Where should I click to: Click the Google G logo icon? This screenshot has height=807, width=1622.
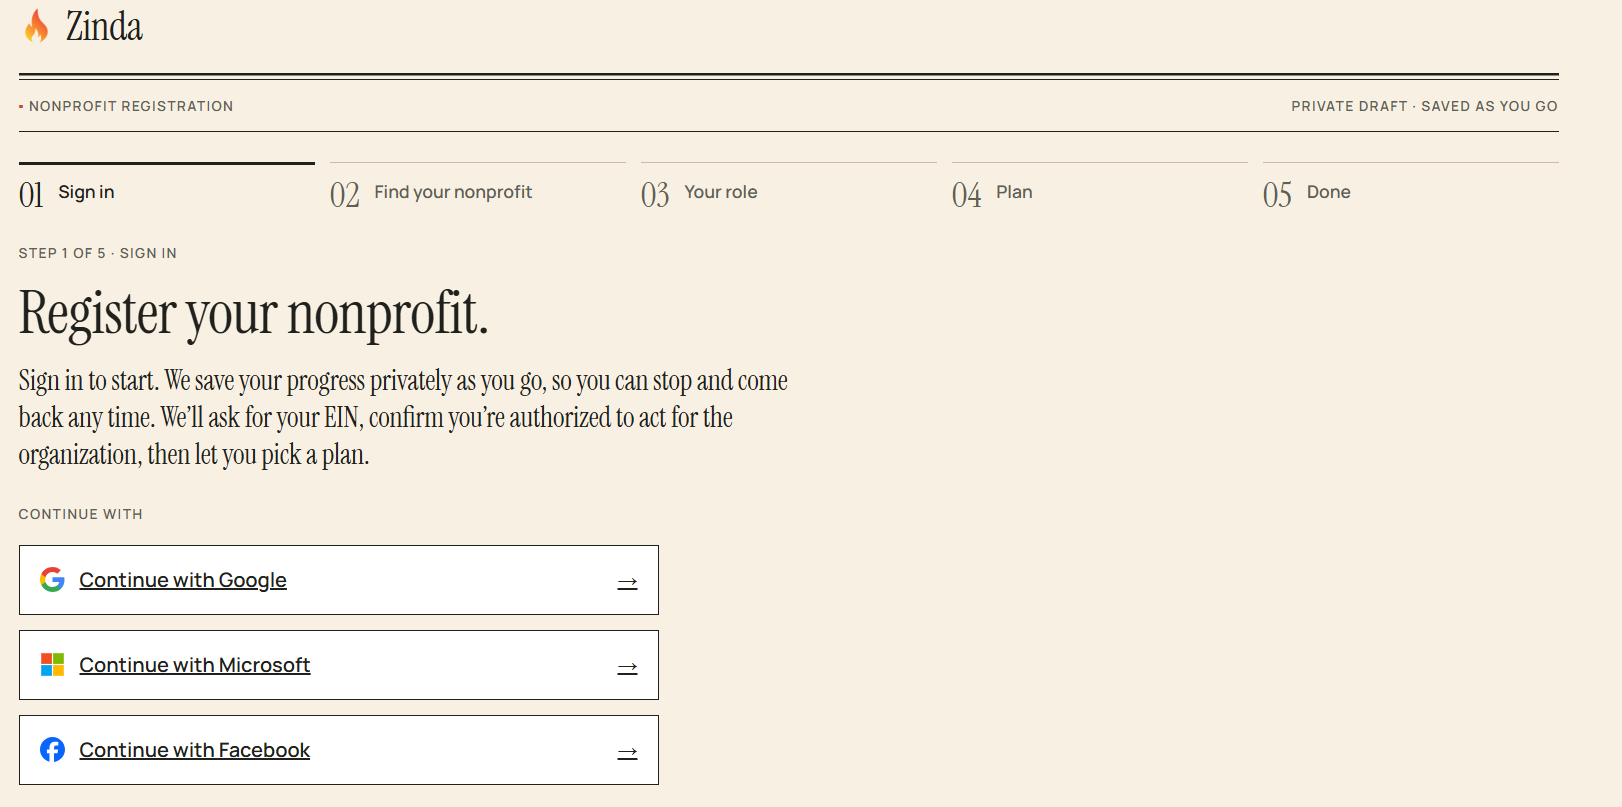pyautogui.click(x=52, y=579)
